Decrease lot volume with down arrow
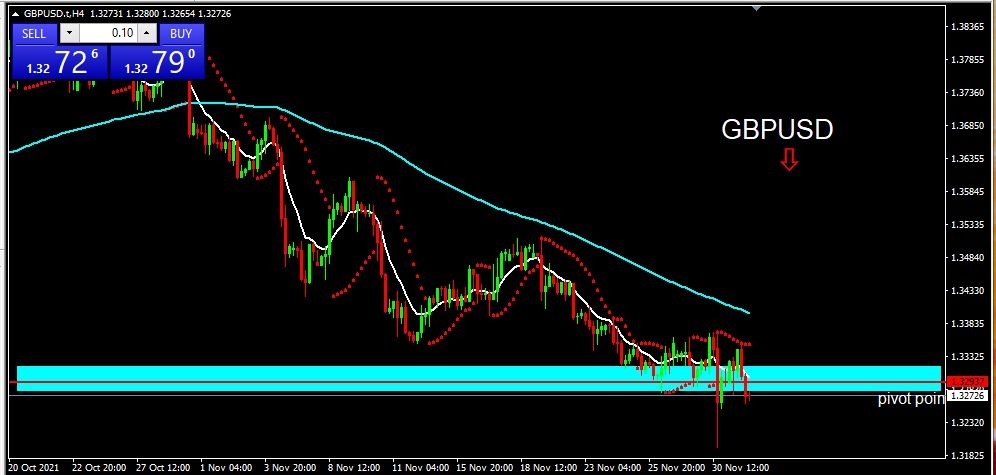The width and height of the screenshot is (996, 475). coord(69,34)
